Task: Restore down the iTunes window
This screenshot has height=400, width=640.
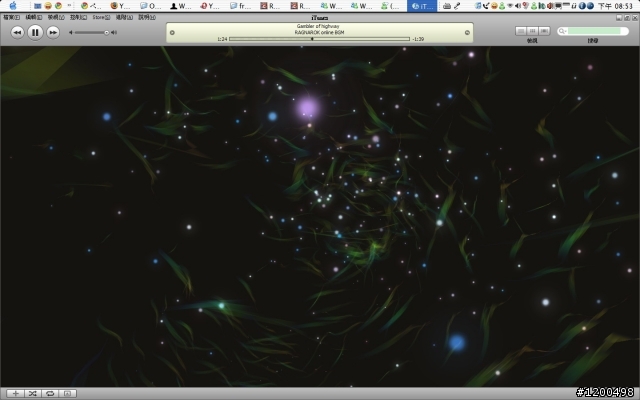Action: [x=627, y=18]
